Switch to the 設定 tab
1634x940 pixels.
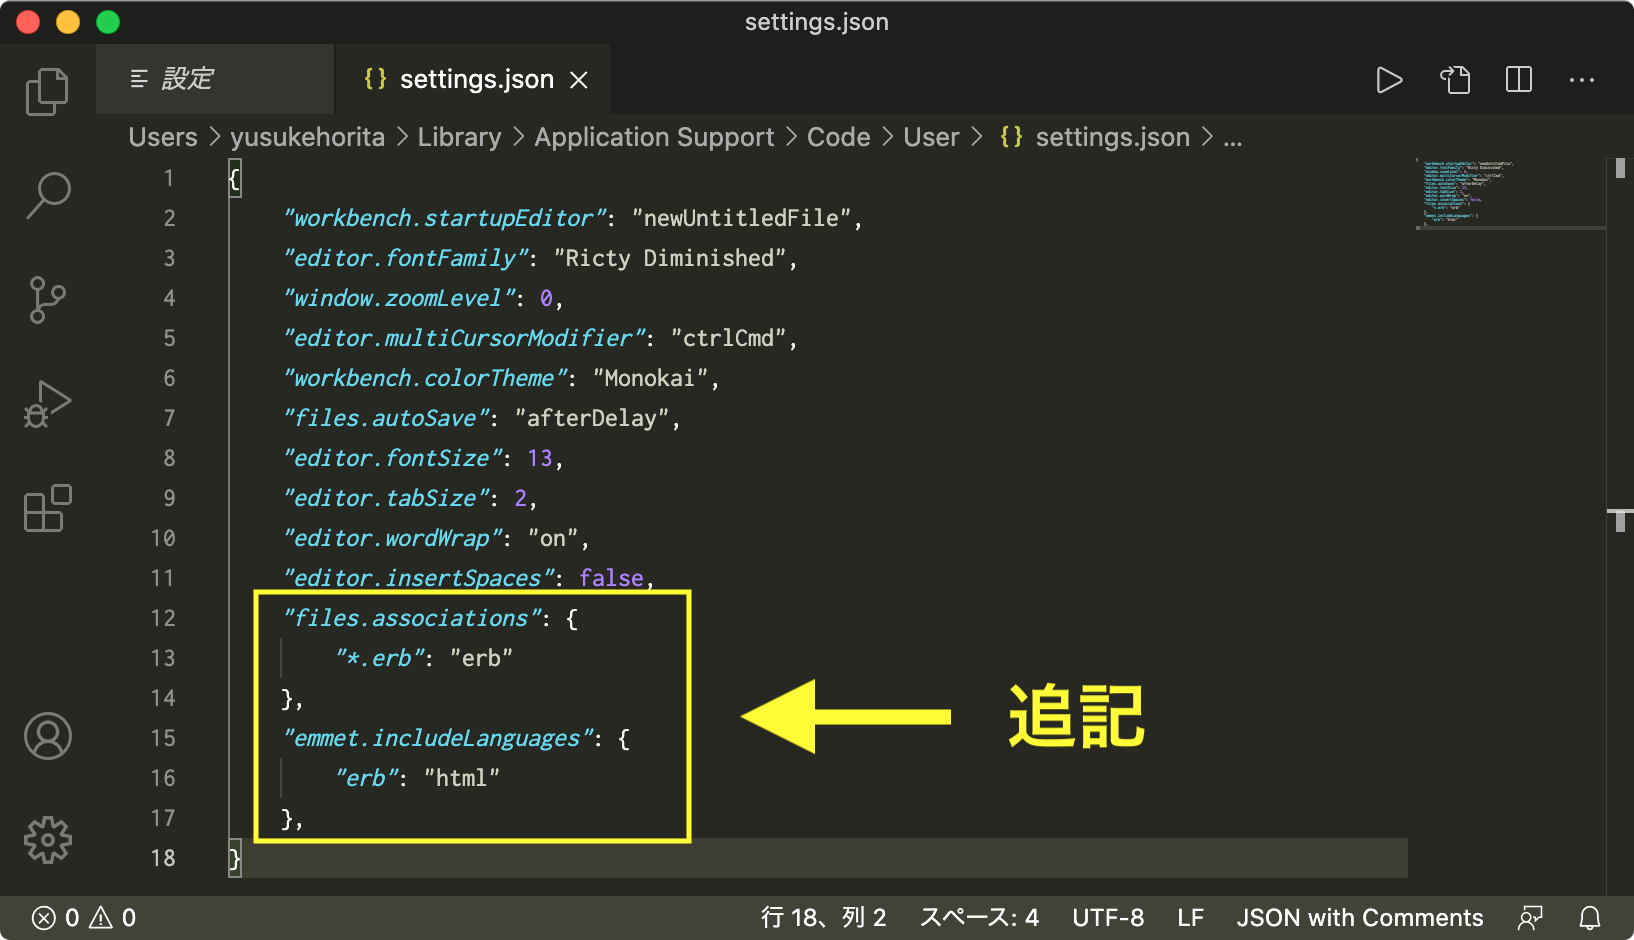(x=213, y=78)
